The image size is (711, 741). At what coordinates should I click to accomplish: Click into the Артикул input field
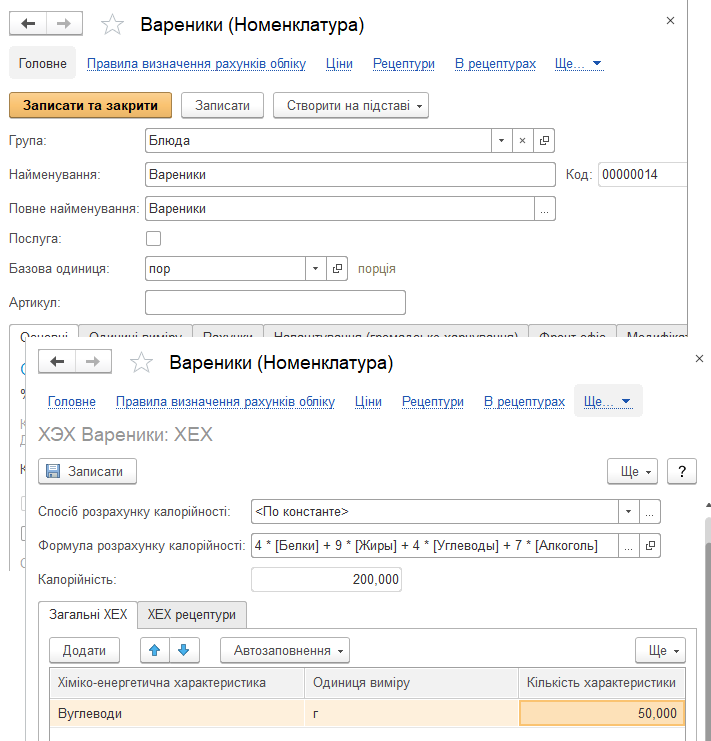[275, 302]
